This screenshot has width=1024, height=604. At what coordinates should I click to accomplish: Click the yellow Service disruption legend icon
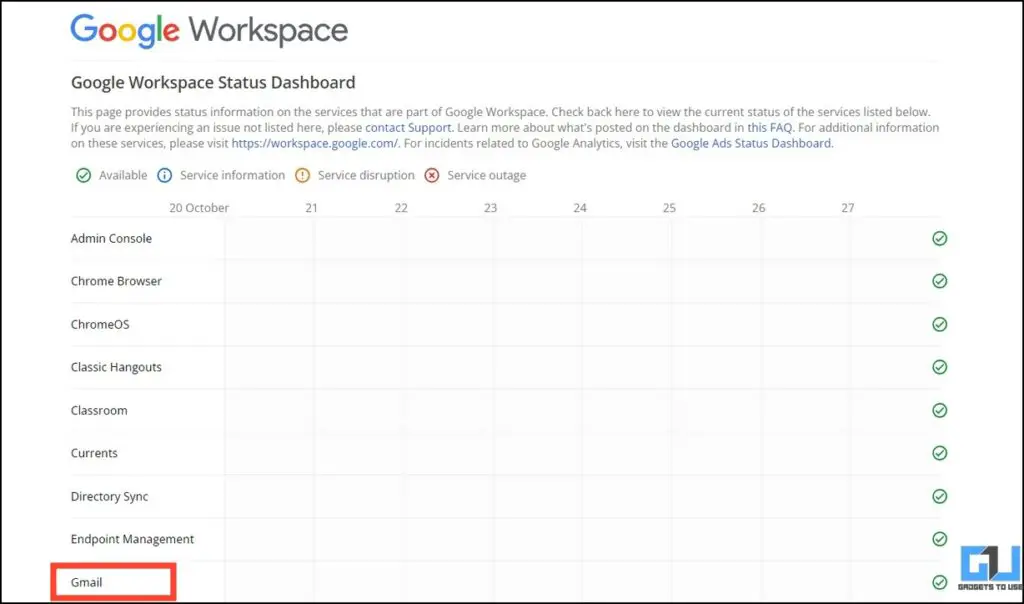coord(301,175)
